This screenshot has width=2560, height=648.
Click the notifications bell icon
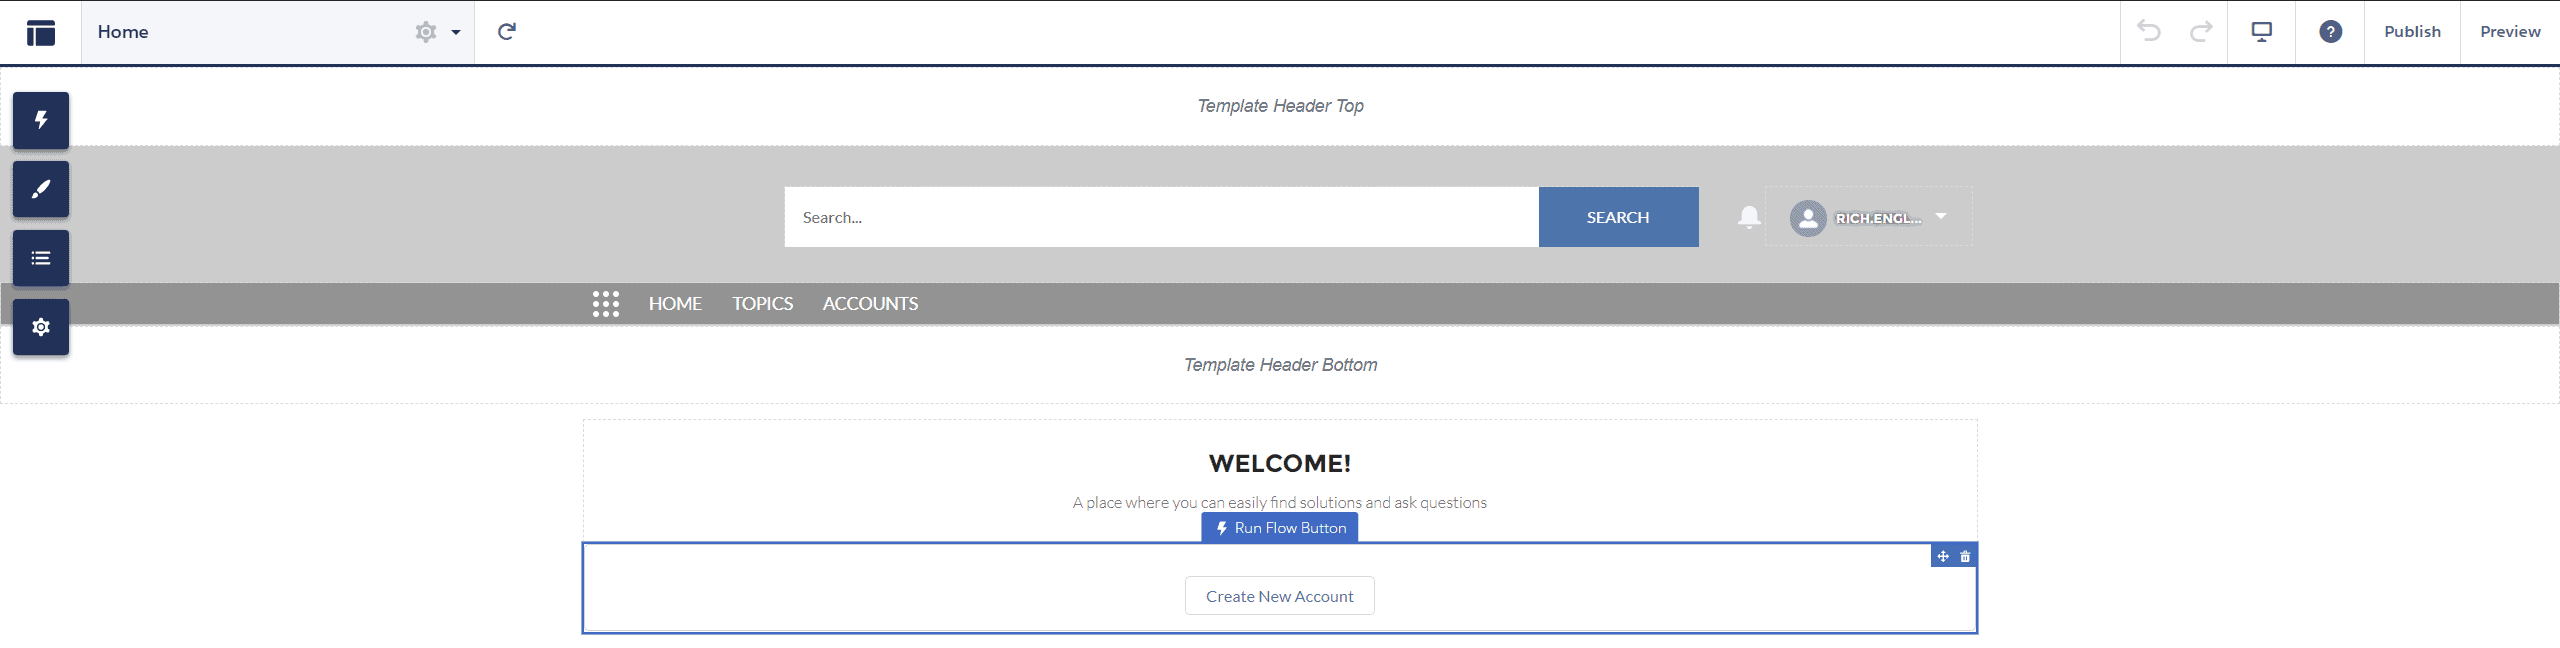(1749, 217)
